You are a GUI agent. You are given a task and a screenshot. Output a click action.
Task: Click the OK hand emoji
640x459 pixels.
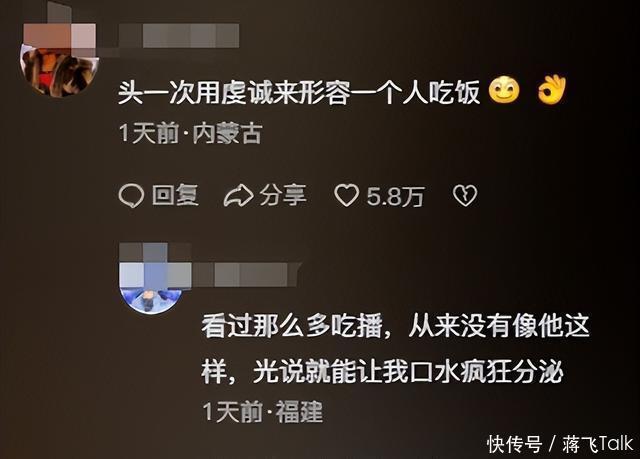tap(552, 90)
